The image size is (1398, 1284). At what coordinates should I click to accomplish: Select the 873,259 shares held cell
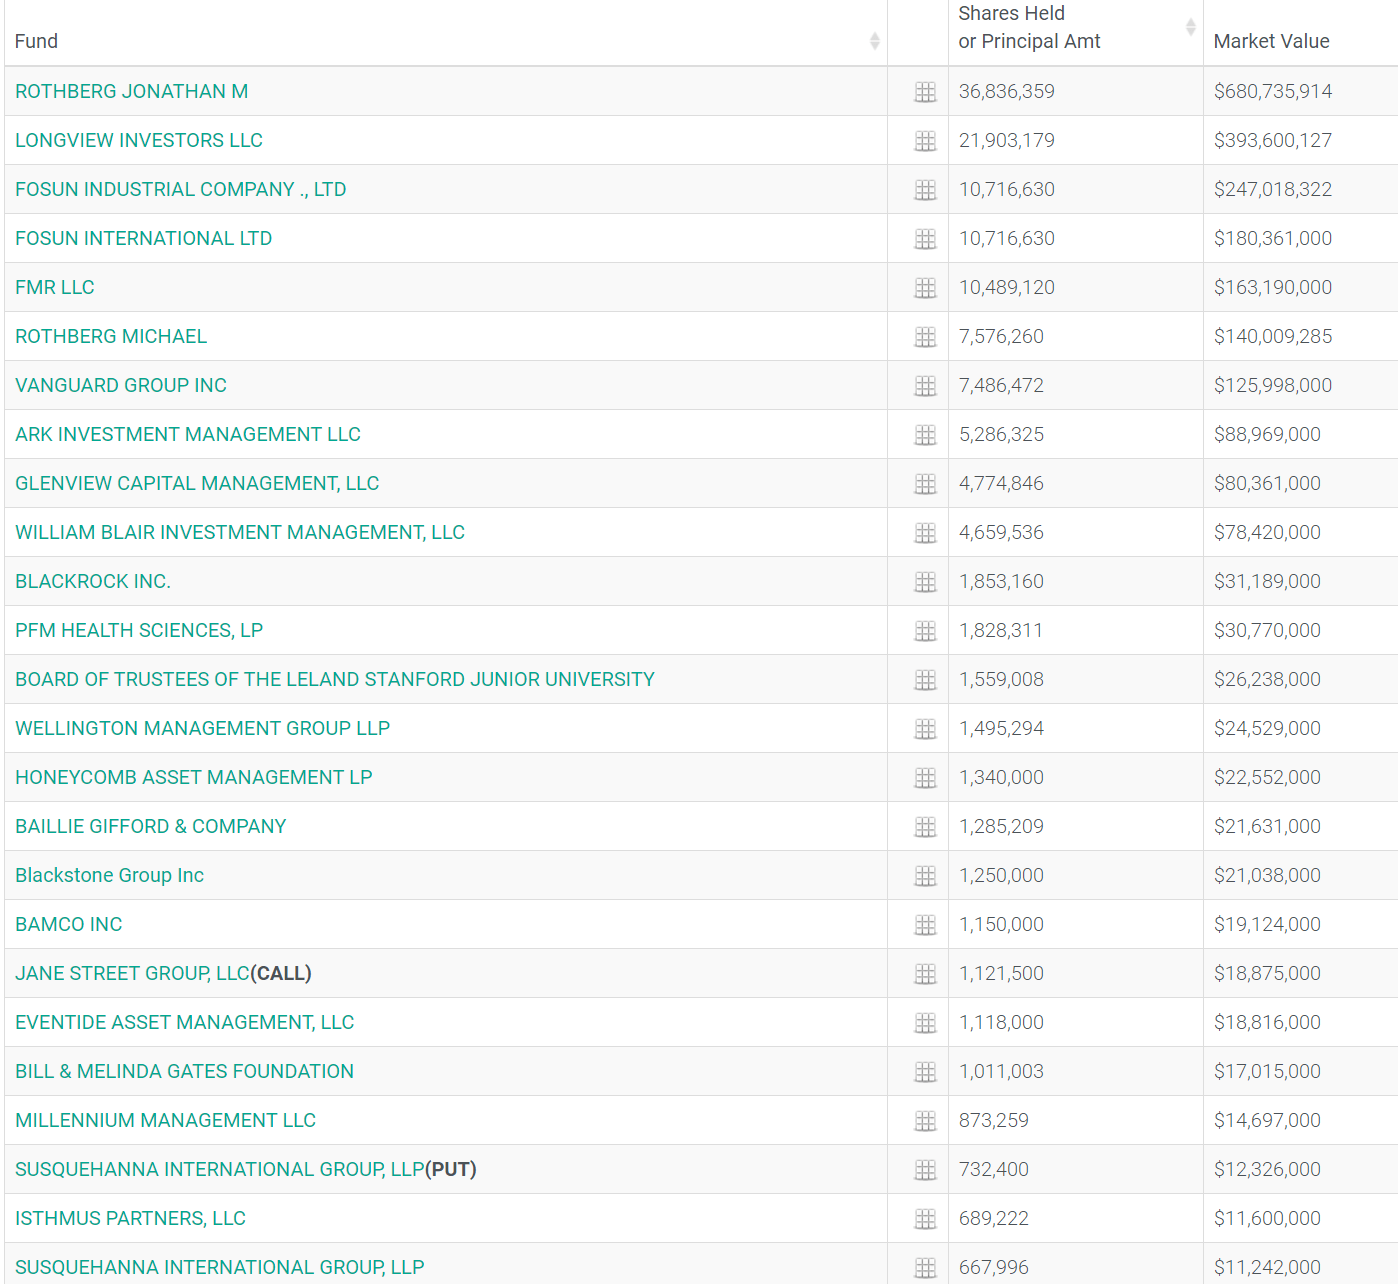point(994,1120)
